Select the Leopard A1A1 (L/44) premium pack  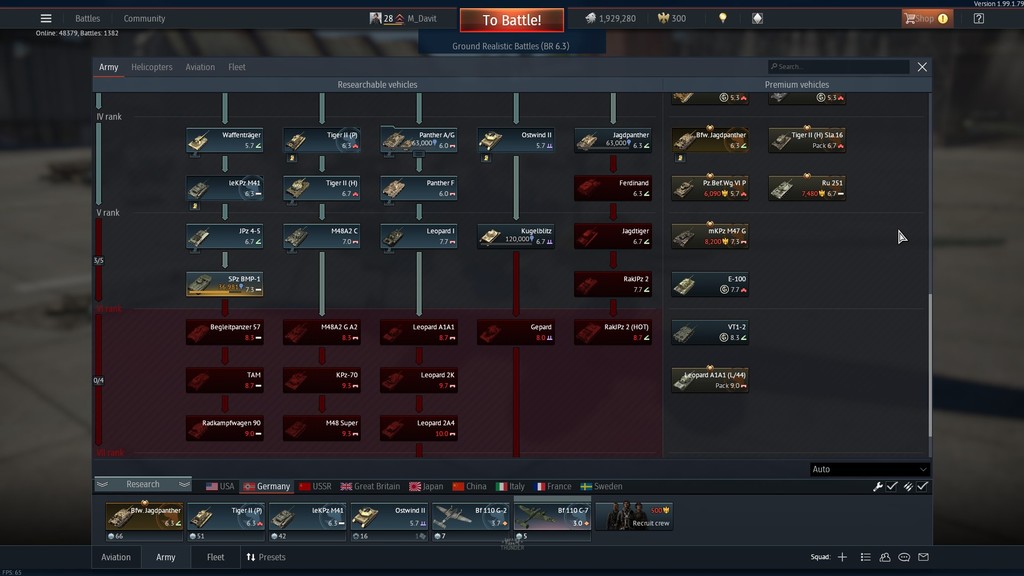(x=710, y=380)
